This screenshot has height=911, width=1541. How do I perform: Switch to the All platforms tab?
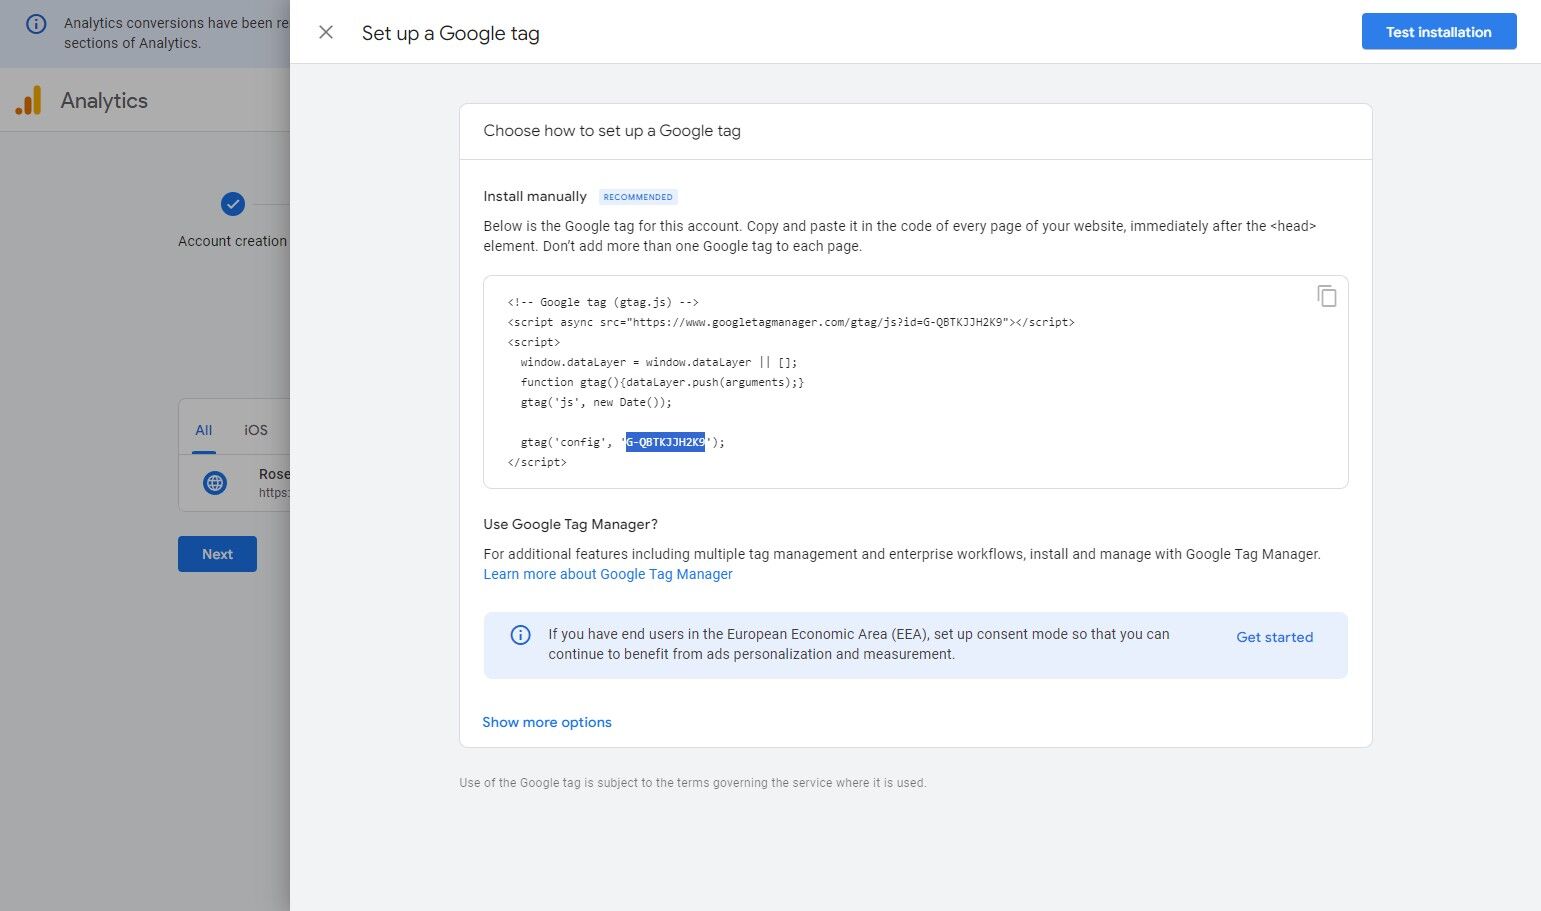[204, 430]
